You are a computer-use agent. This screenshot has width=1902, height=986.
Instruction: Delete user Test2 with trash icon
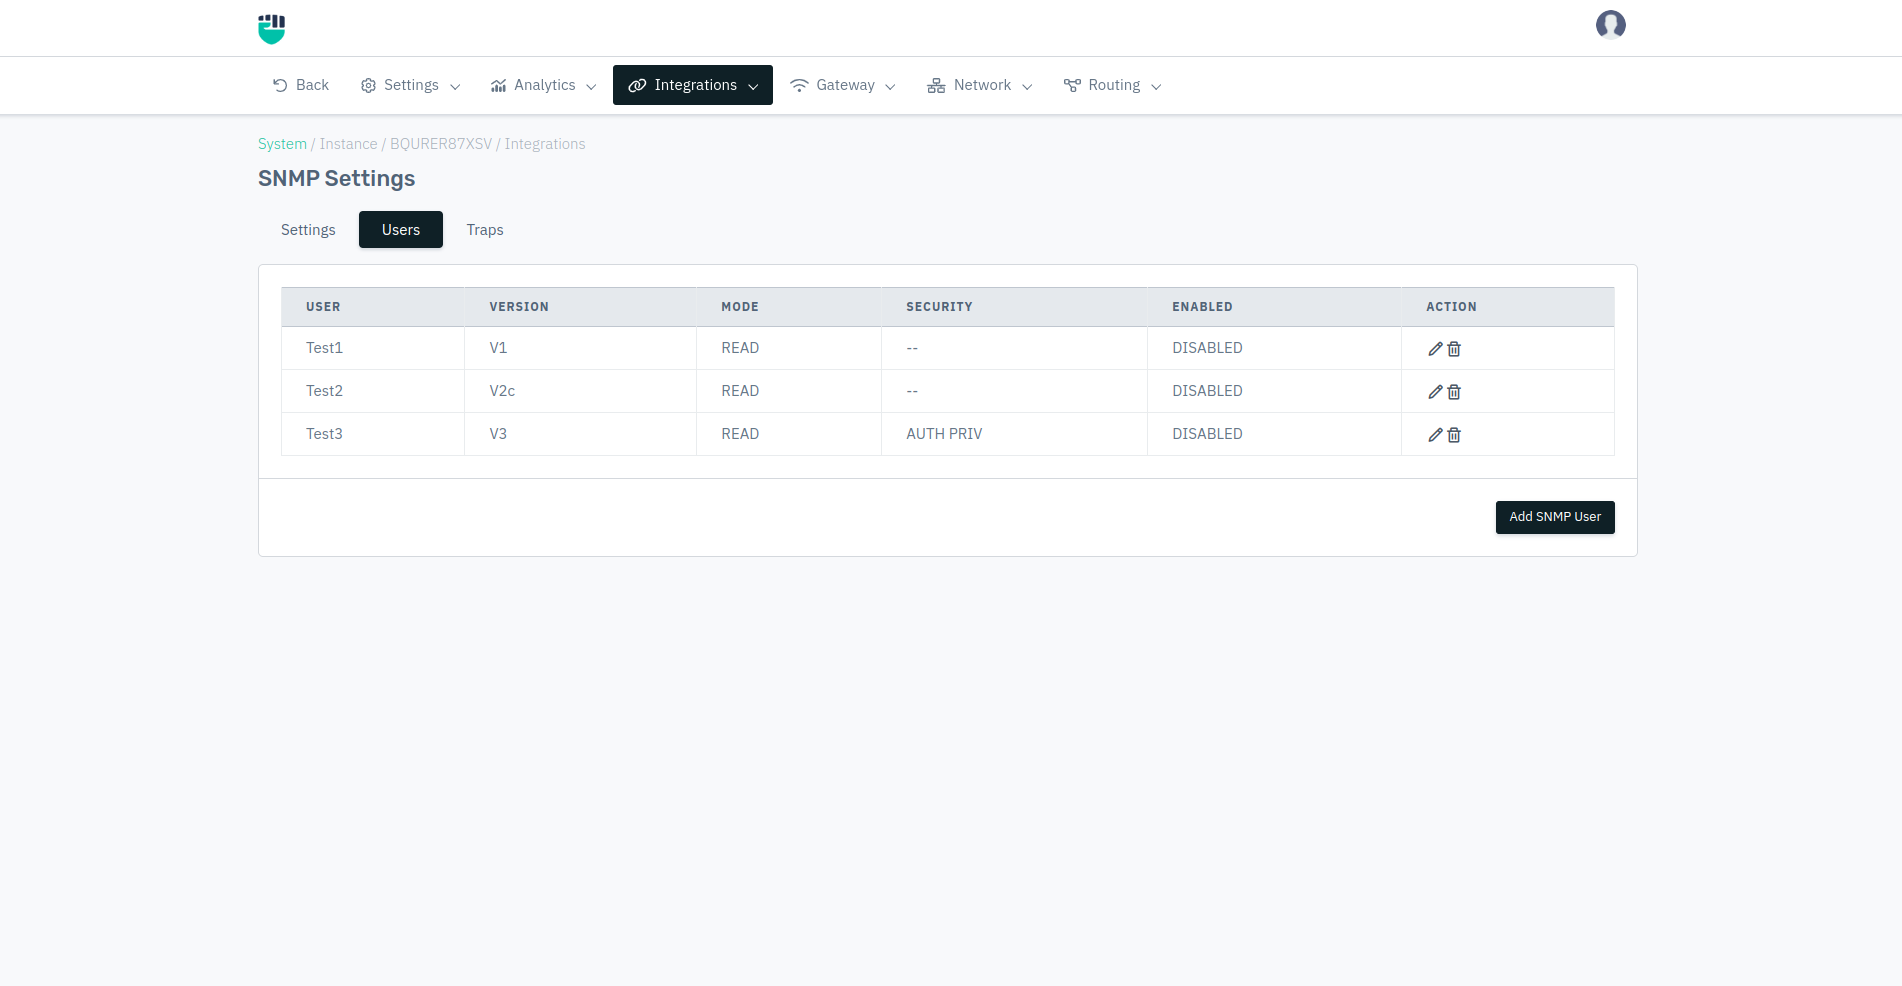point(1454,392)
